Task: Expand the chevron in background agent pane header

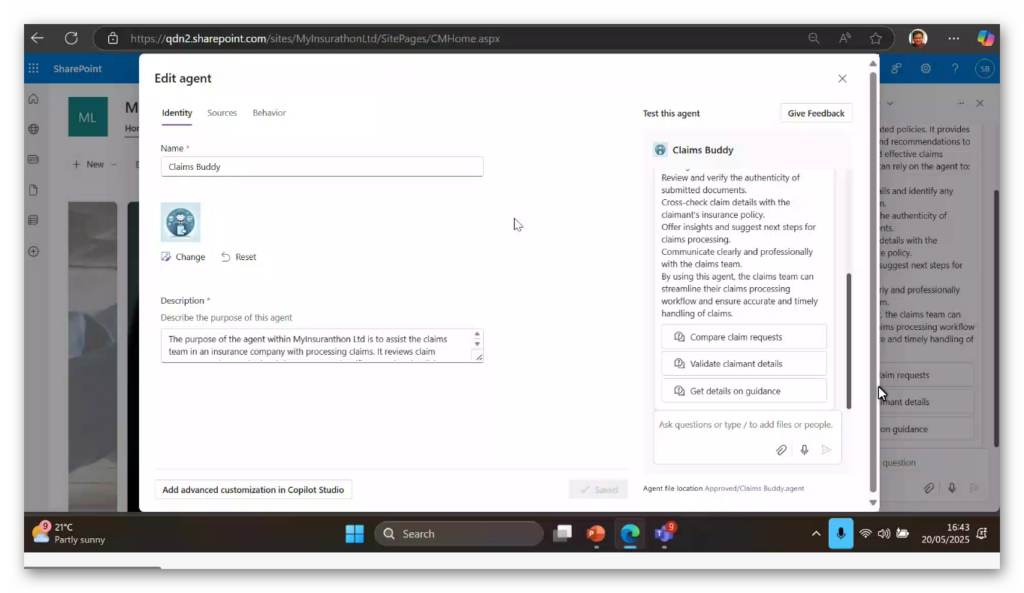Action: pyautogui.click(x=889, y=103)
